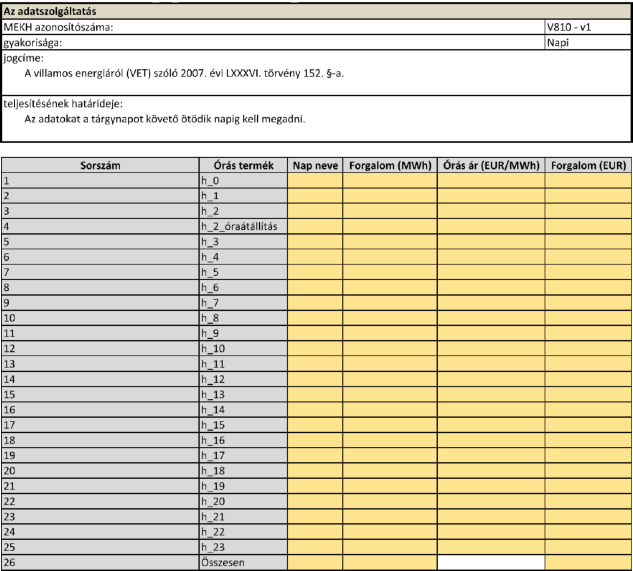Click the 'h_0' product cell

[x=243, y=181]
